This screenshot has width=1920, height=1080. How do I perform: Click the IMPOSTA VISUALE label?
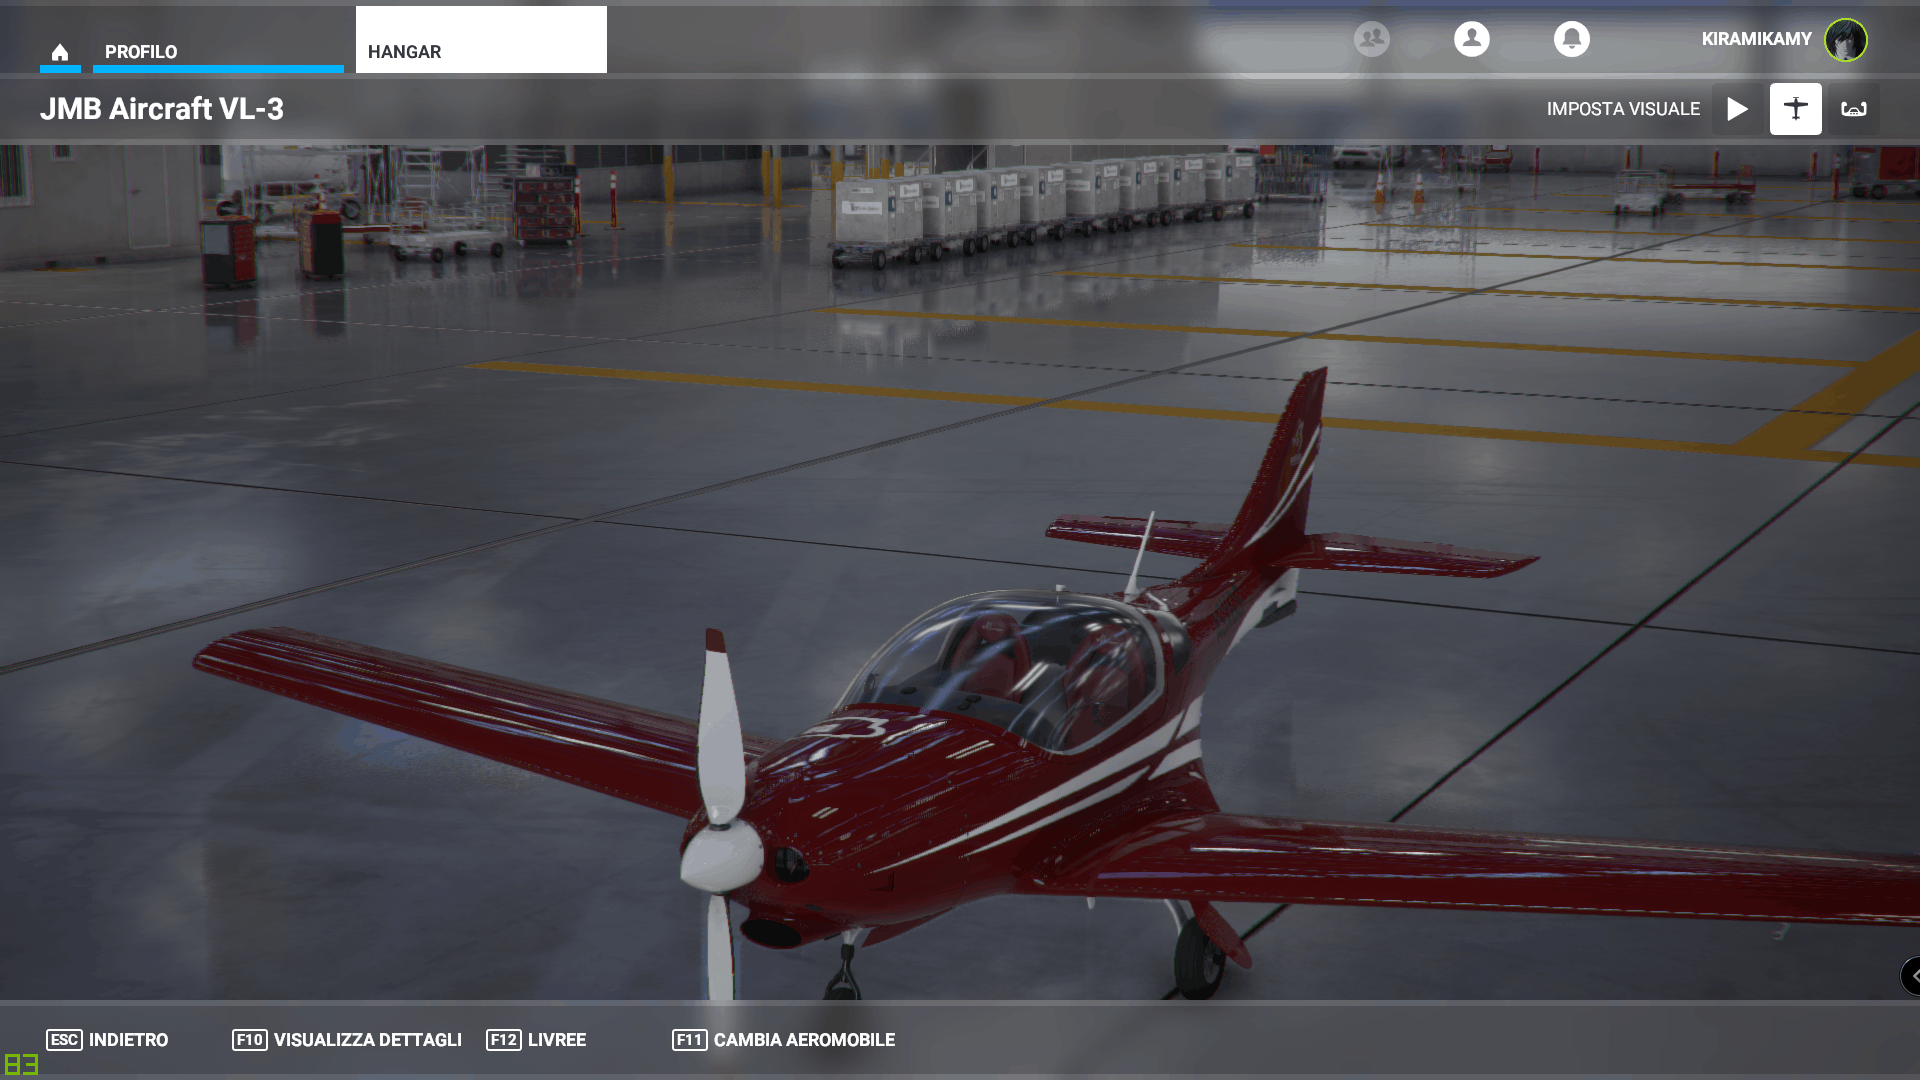click(1622, 109)
